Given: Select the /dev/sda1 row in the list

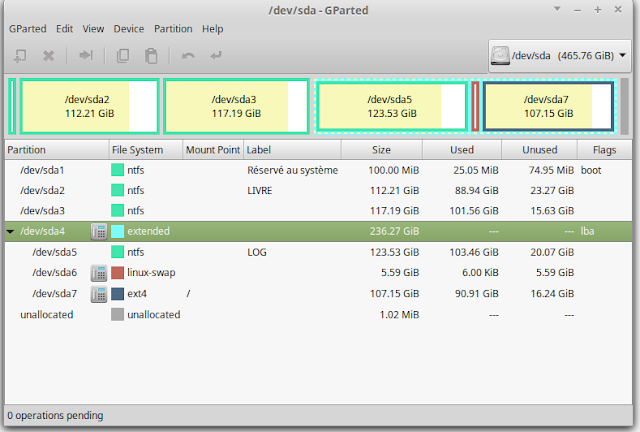Looking at the screenshot, I should point(318,170).
